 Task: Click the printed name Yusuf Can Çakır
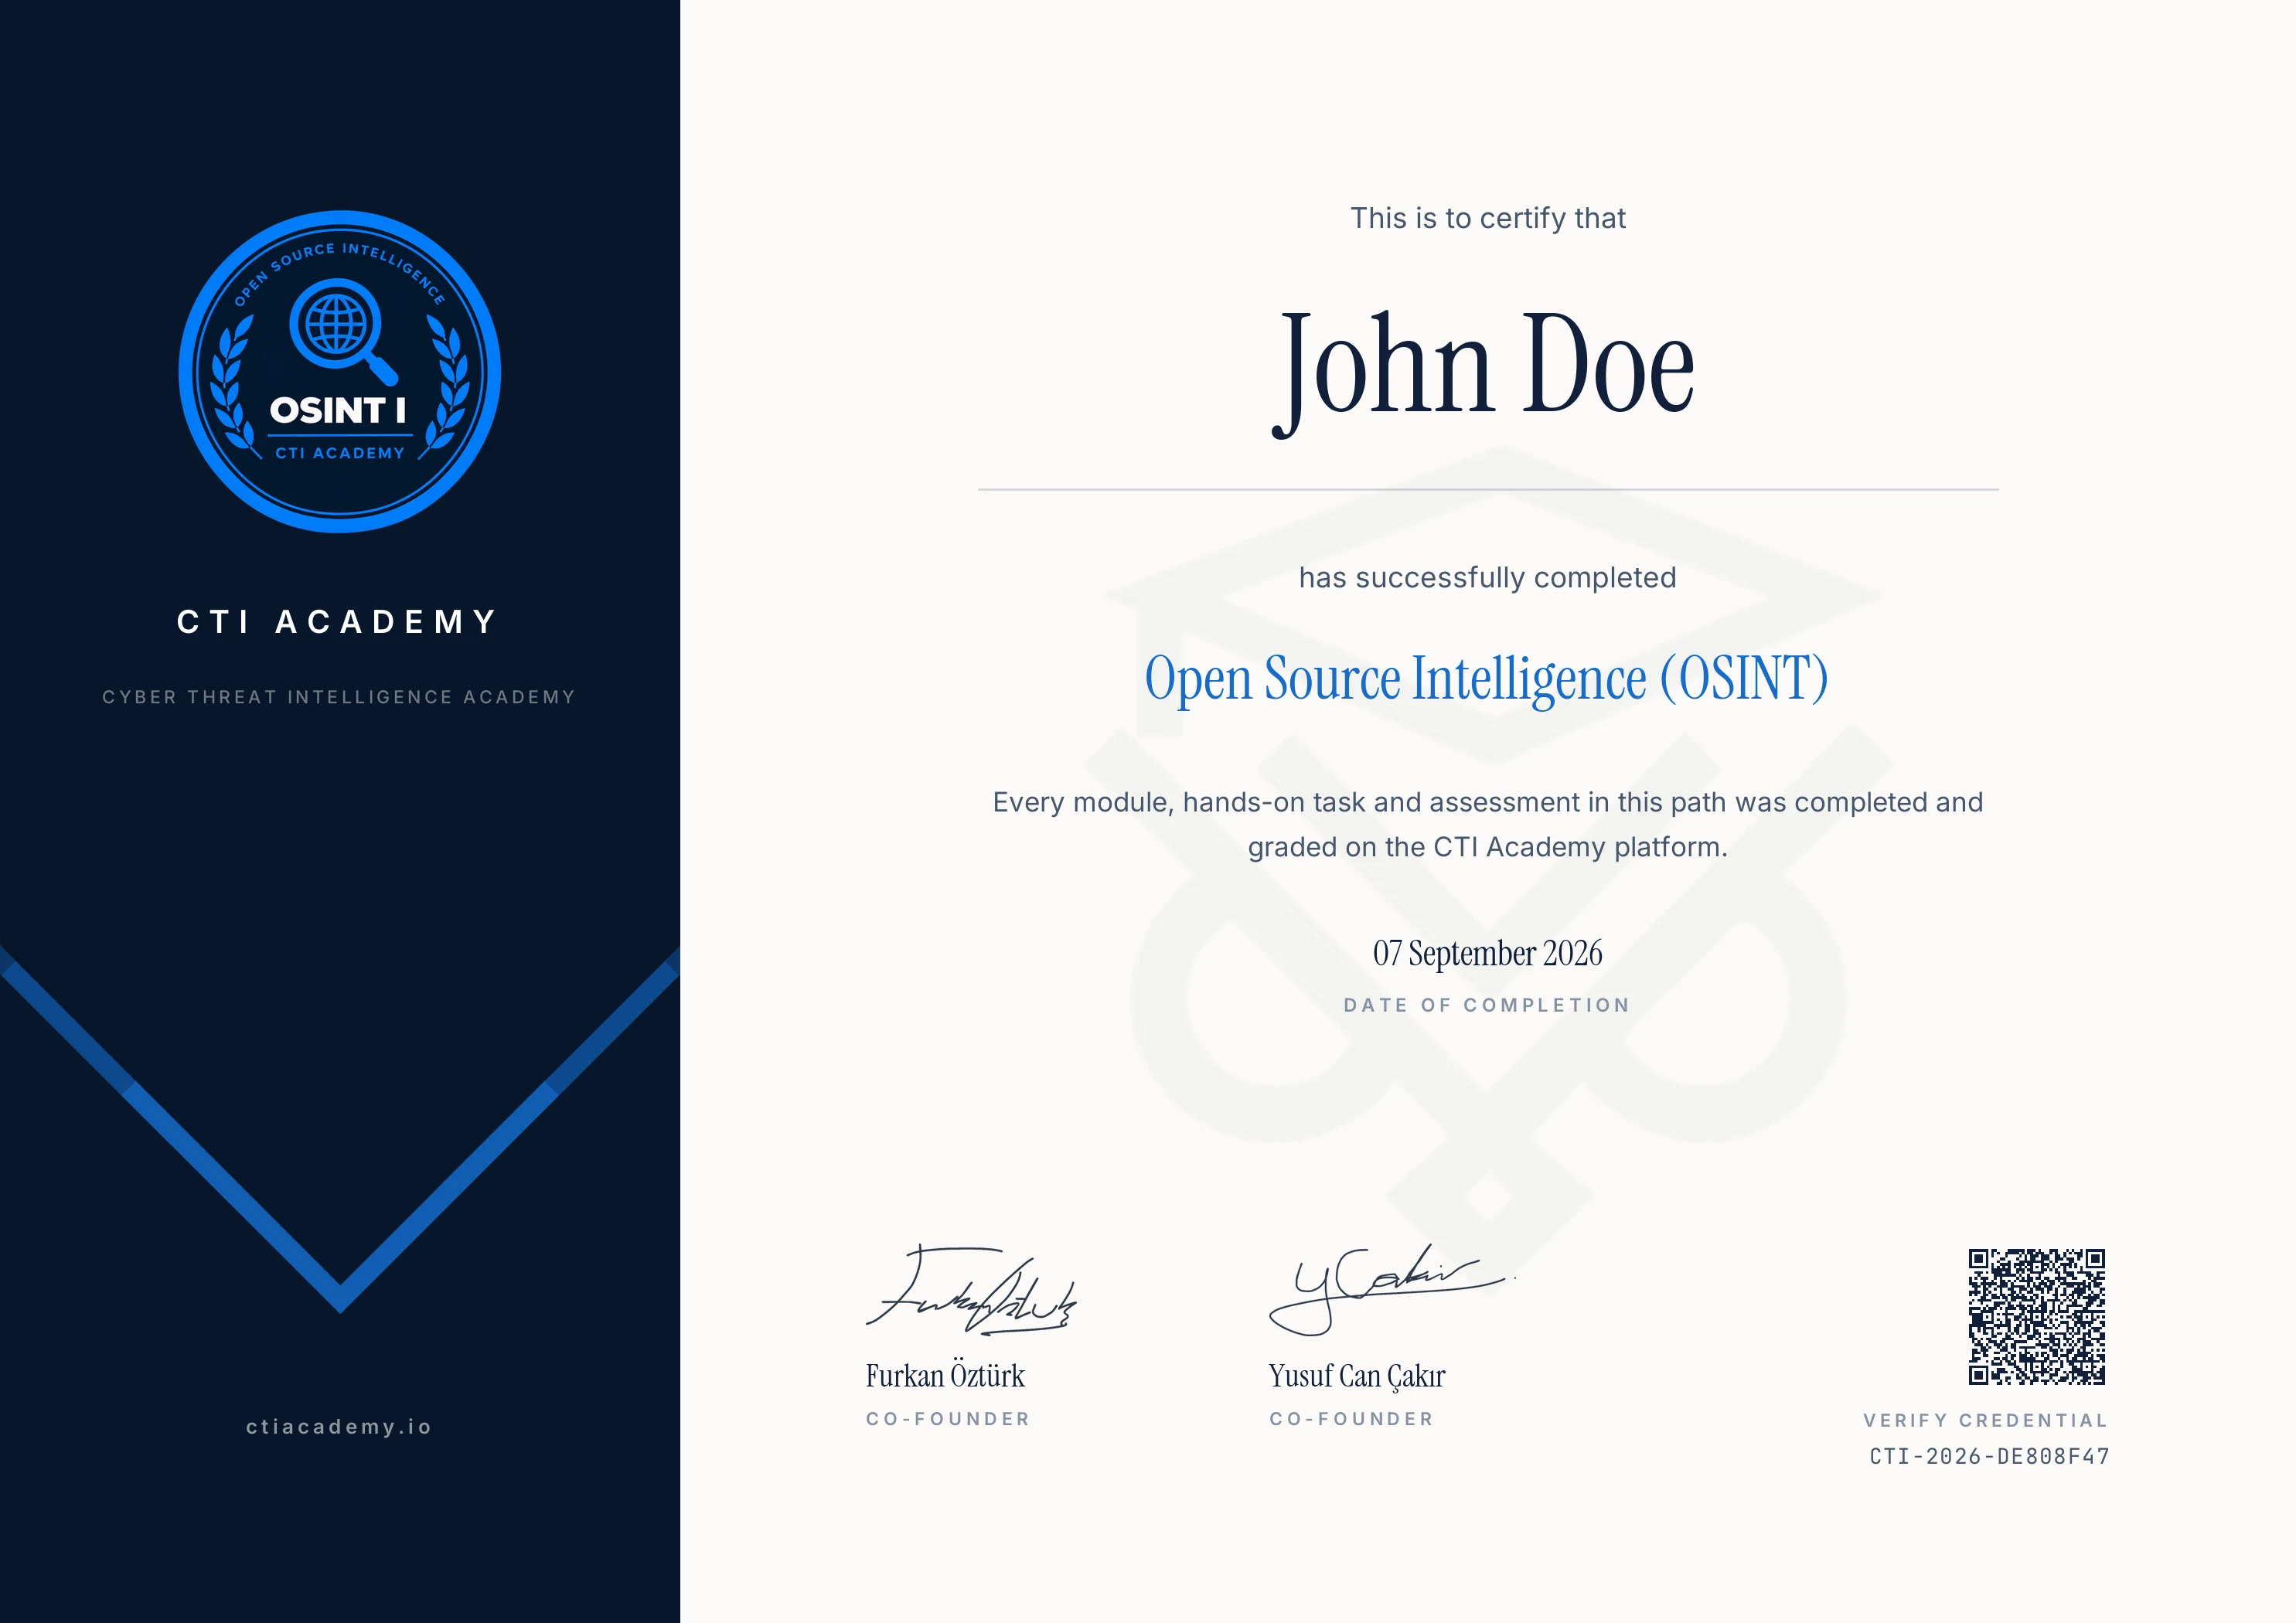click(x=1357, y=1377)
